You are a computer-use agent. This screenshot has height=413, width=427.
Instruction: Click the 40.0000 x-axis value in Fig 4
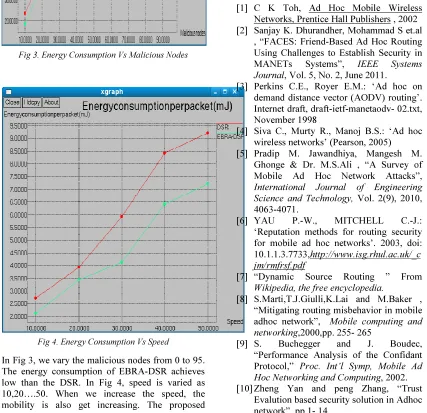tap(165, 328)
